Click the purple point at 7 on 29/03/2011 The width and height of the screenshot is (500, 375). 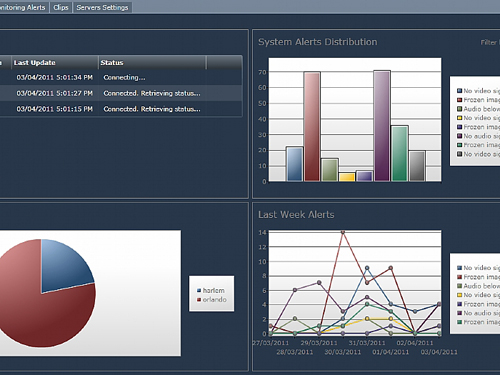point(319,283)
